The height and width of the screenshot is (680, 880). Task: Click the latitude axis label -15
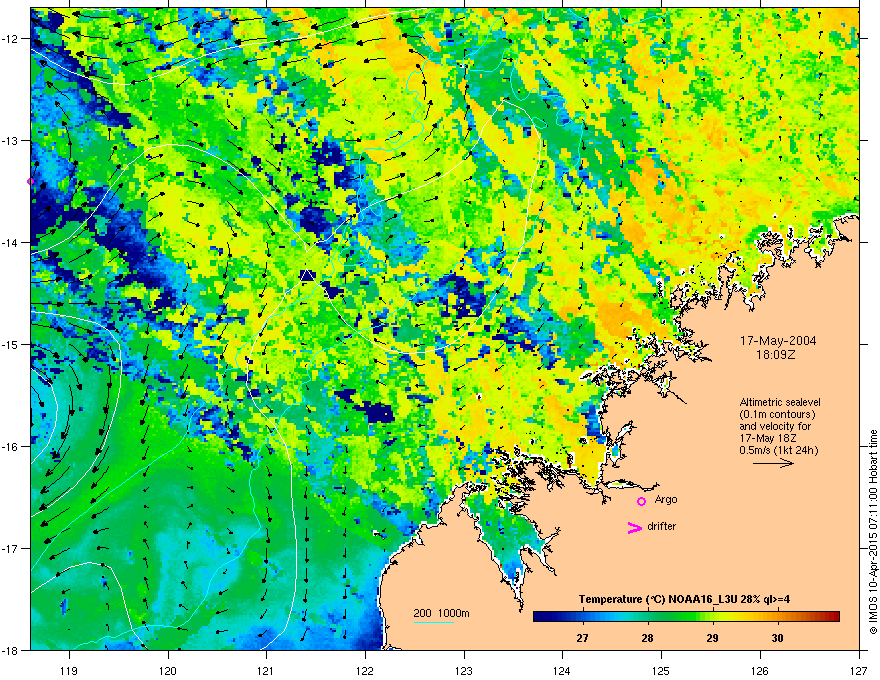(11, 344)
